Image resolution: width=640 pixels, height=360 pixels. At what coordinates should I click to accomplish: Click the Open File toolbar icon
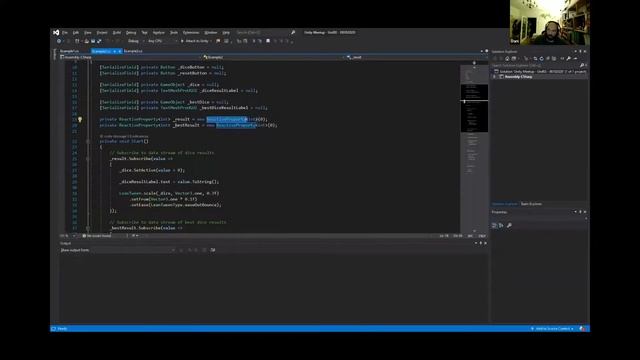click(x=87, y=41)
